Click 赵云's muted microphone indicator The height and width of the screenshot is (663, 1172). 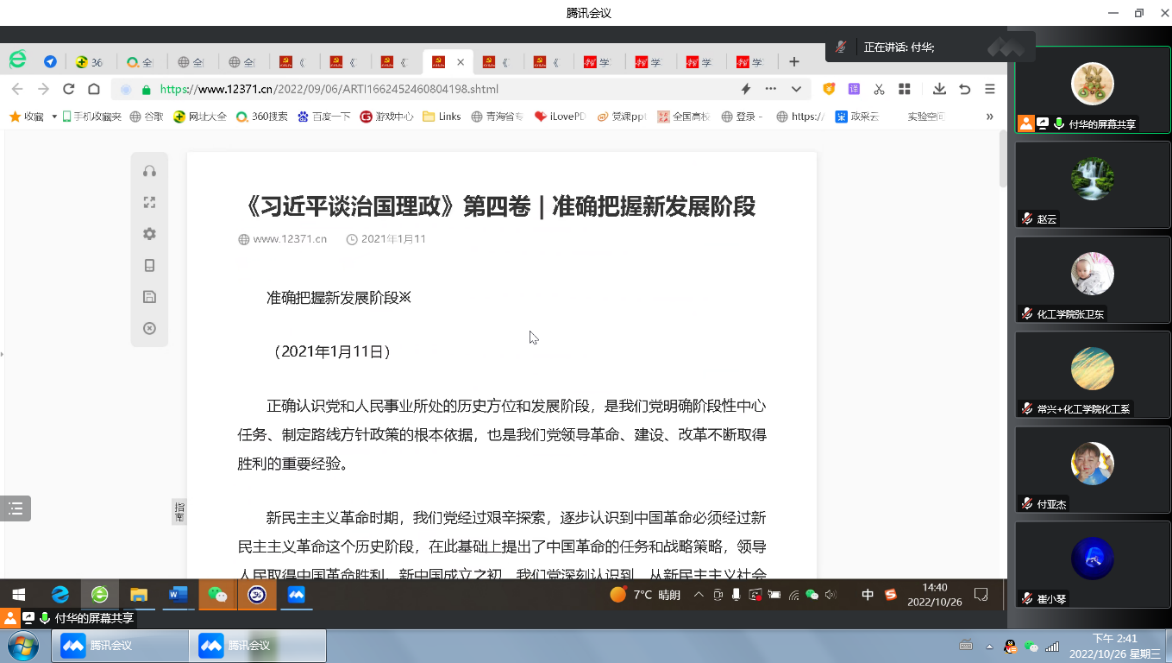point(1026,219)
